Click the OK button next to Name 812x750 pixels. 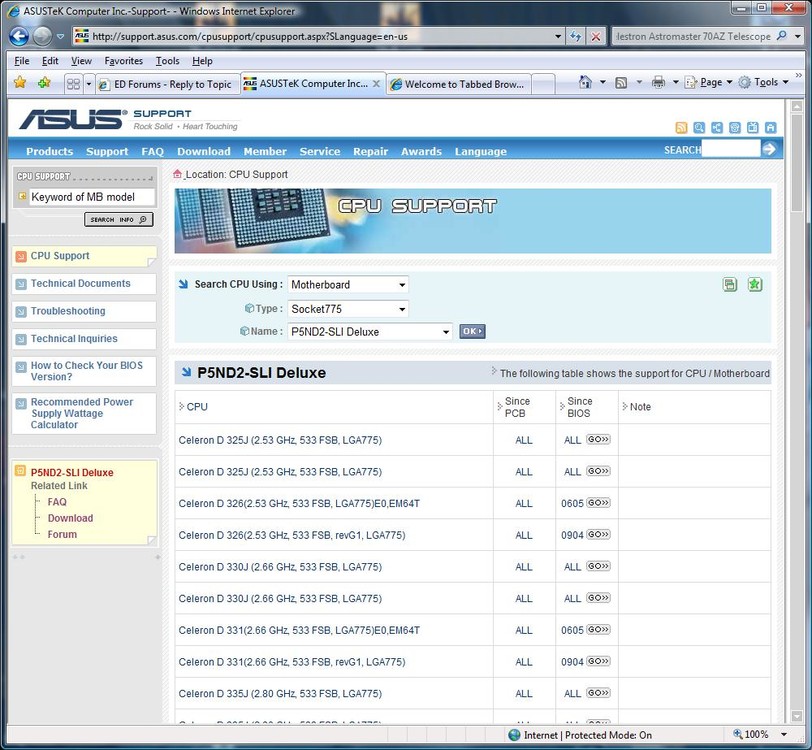pos(472,331)
